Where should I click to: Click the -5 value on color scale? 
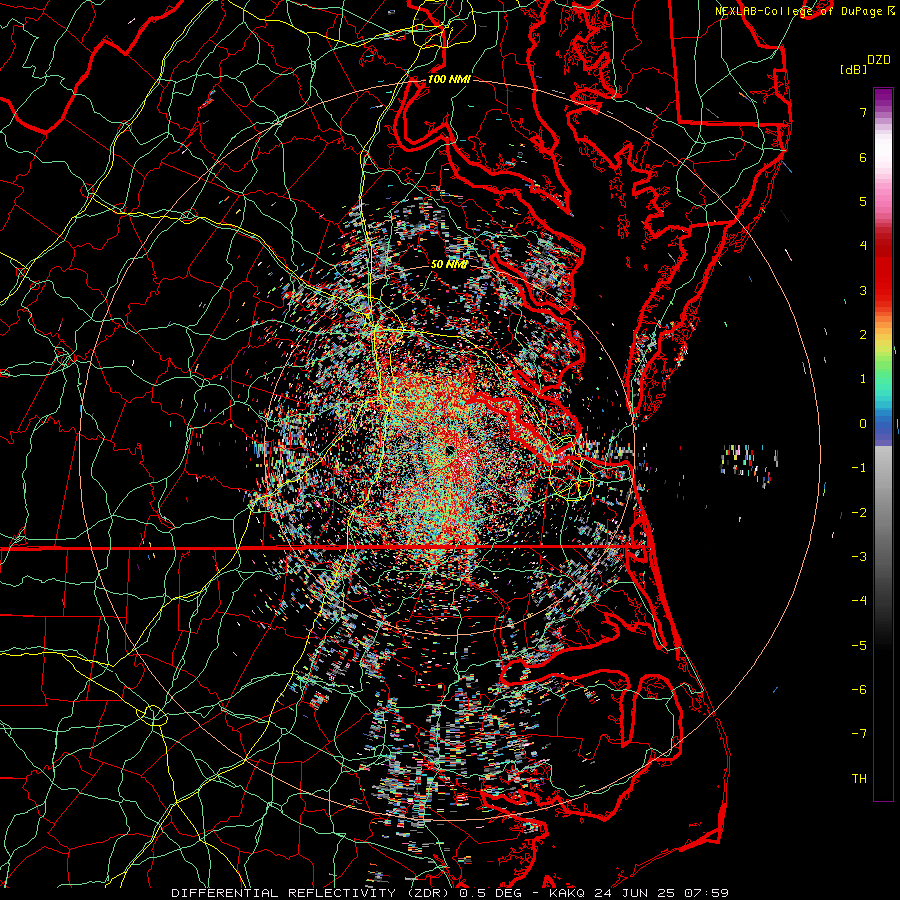pos(859,645)
